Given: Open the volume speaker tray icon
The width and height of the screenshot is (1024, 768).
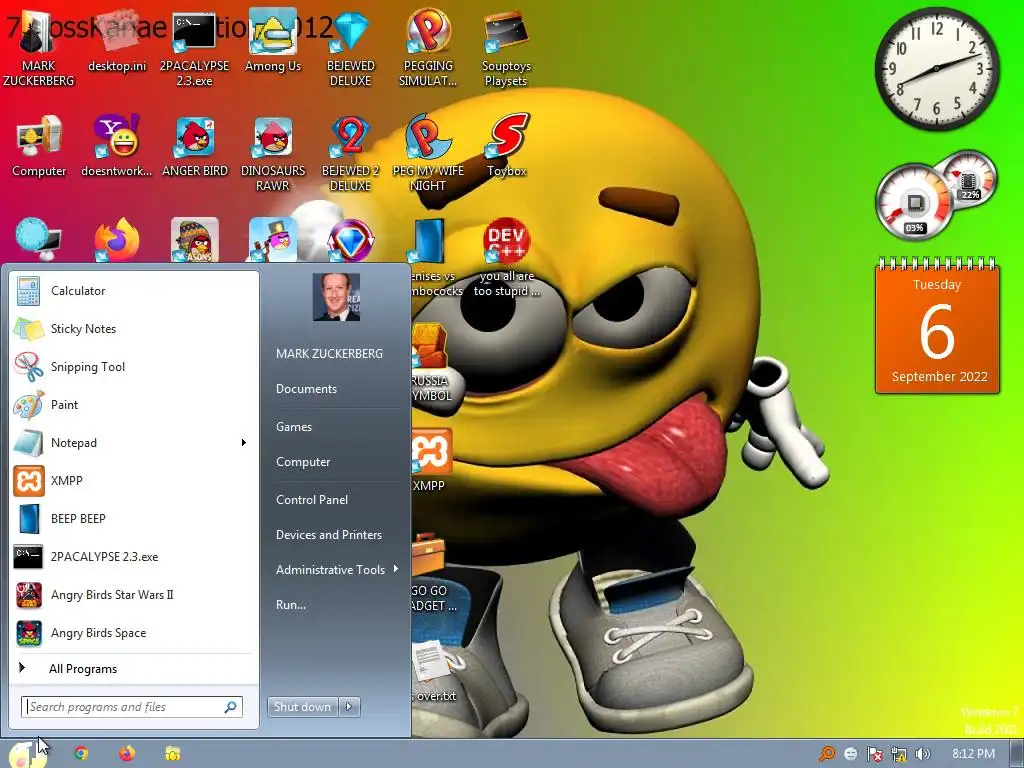Looking at the screenshot, I should coord(922,754).
